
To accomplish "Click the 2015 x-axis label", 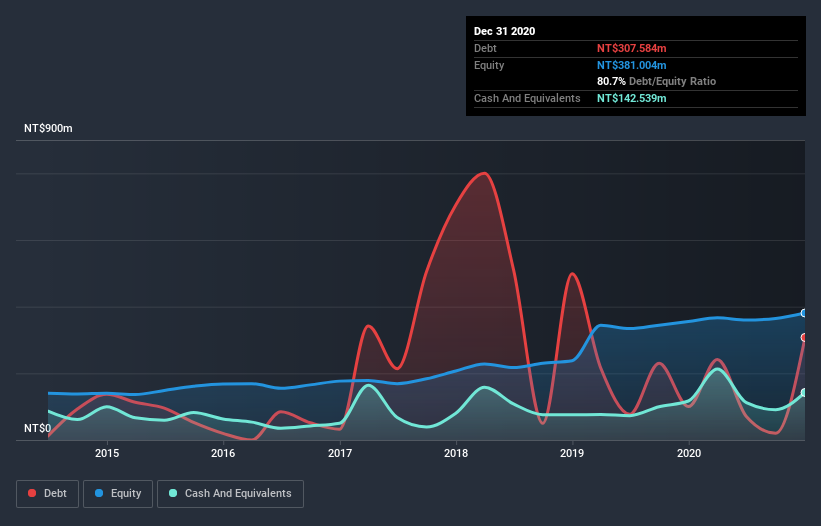I will click(107, 453).
